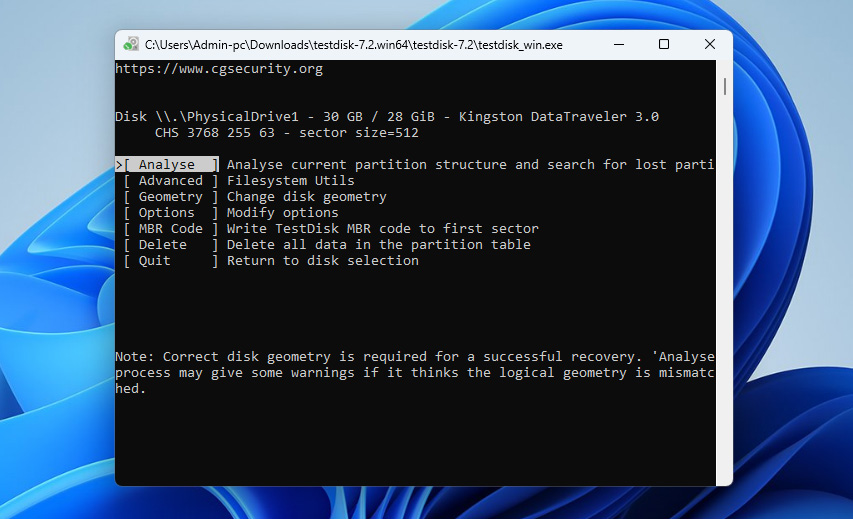Click 'Modify options' description text
The height and width of the screenshot is (519, 853).
pos(282,213)
